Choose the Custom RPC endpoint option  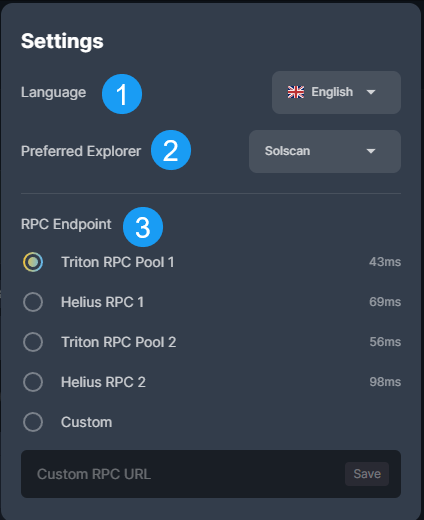point(33,422)
